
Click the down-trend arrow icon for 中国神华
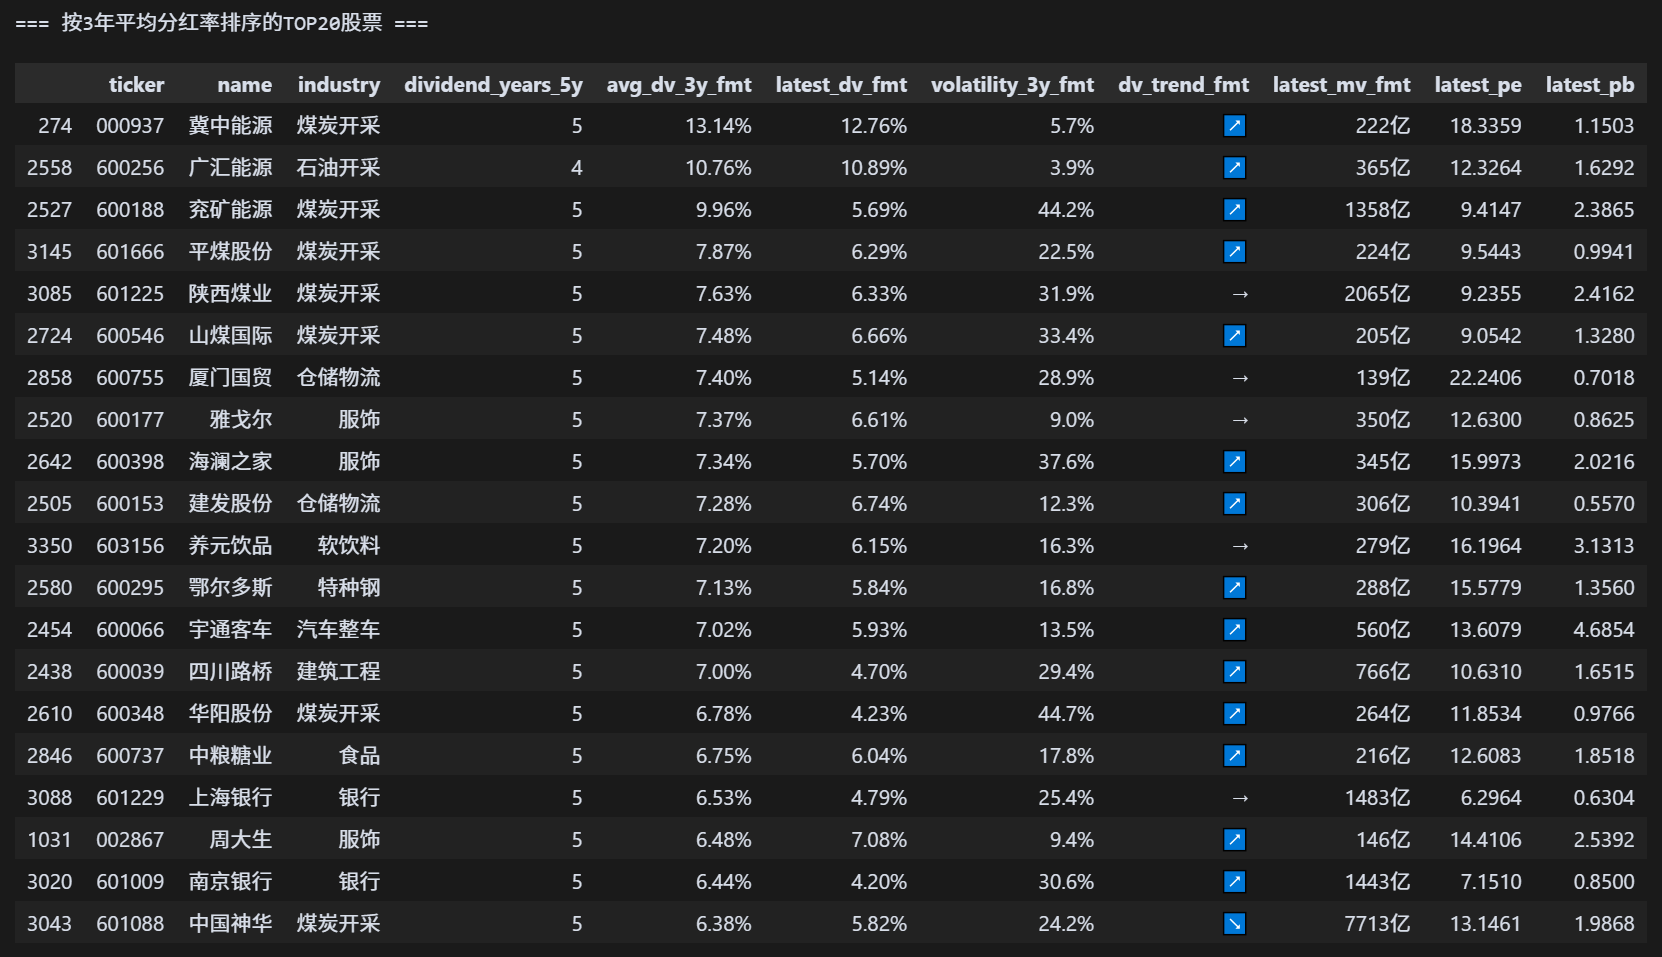click(x=1235, y=924)
